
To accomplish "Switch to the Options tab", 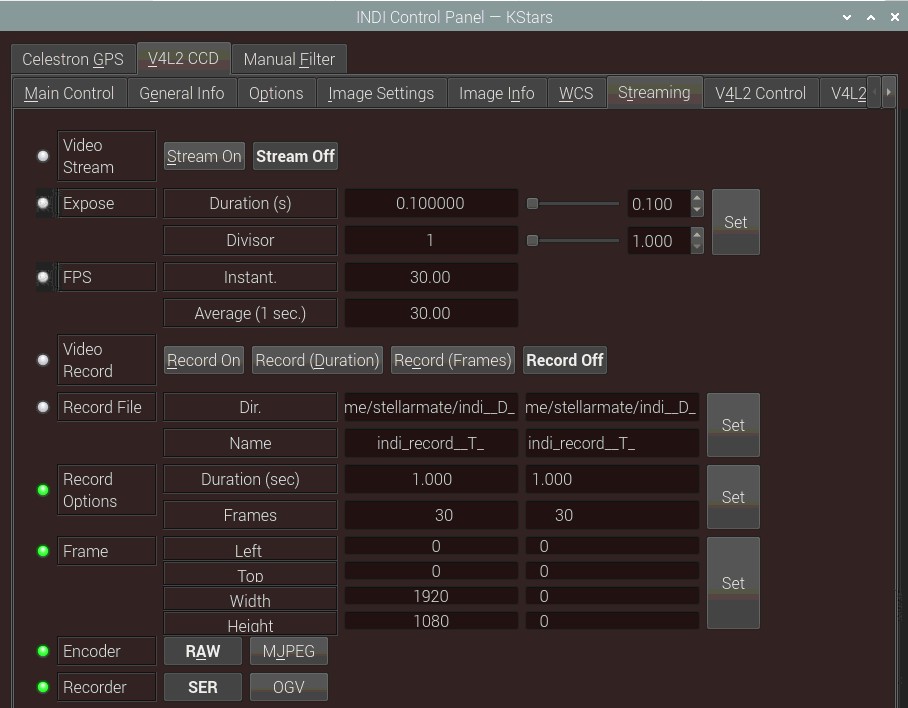I will 276,93.
